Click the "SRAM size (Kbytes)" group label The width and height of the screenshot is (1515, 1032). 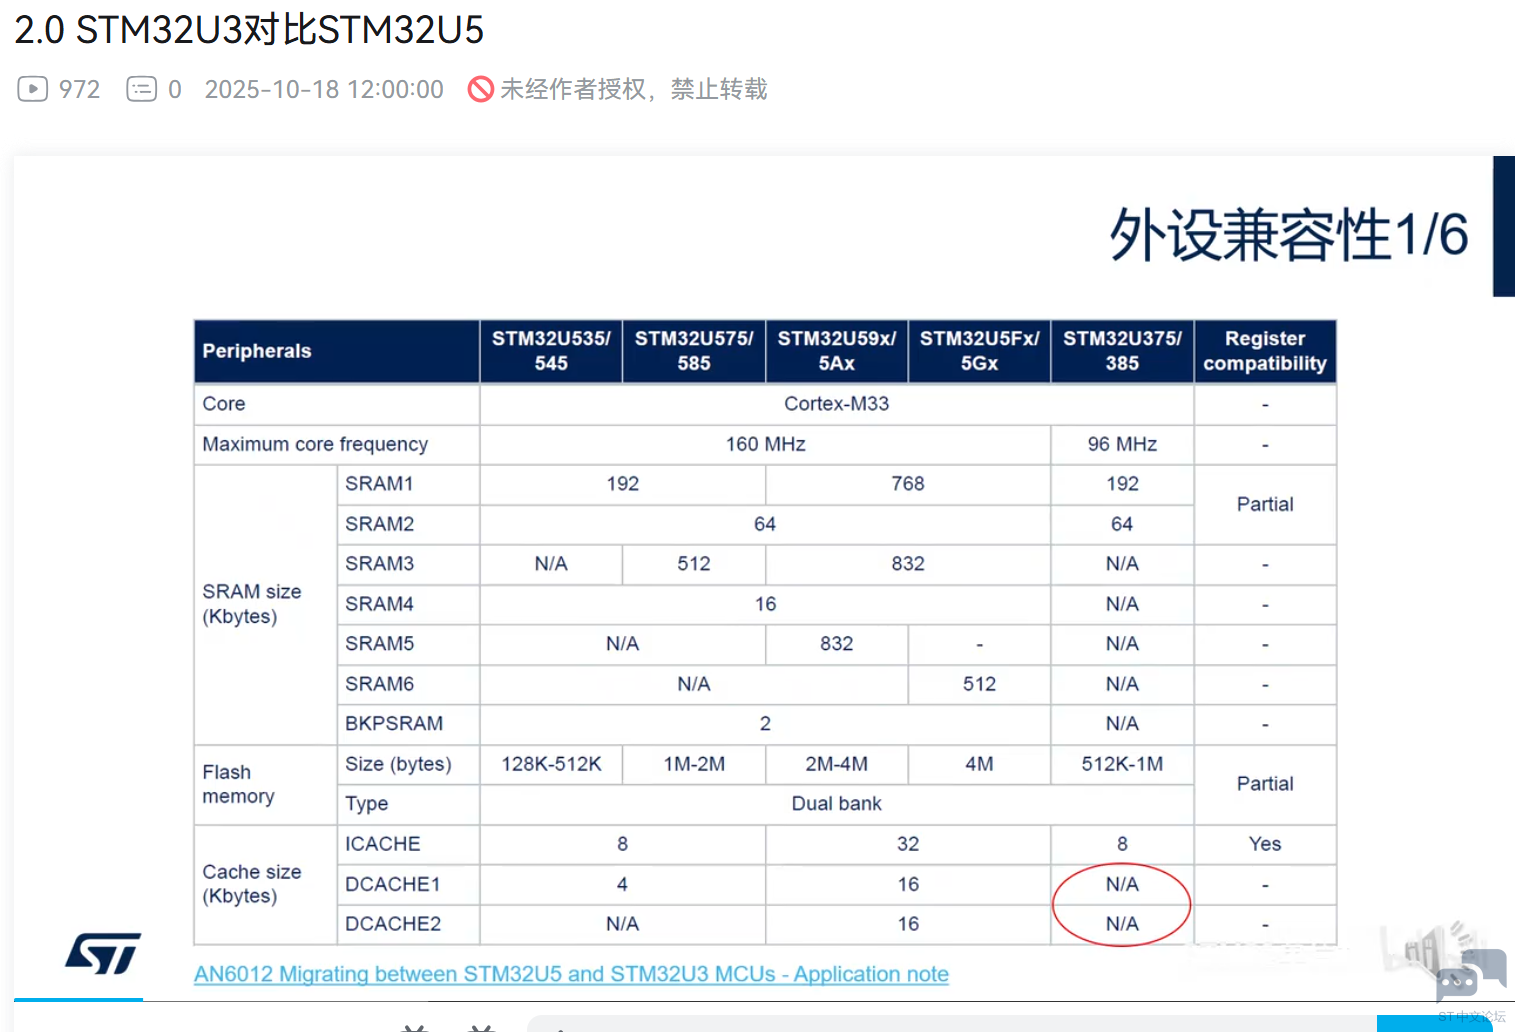pyautogui.click(x=252, y=604)
